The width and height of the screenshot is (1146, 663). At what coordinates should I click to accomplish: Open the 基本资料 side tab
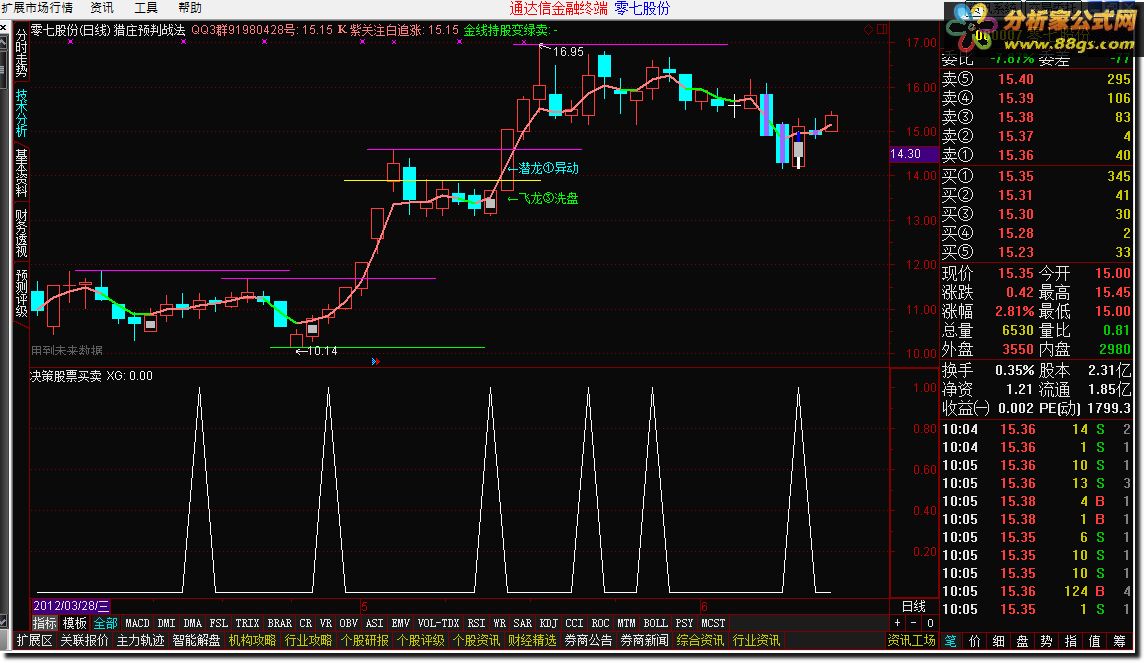[x=21, y=173]
